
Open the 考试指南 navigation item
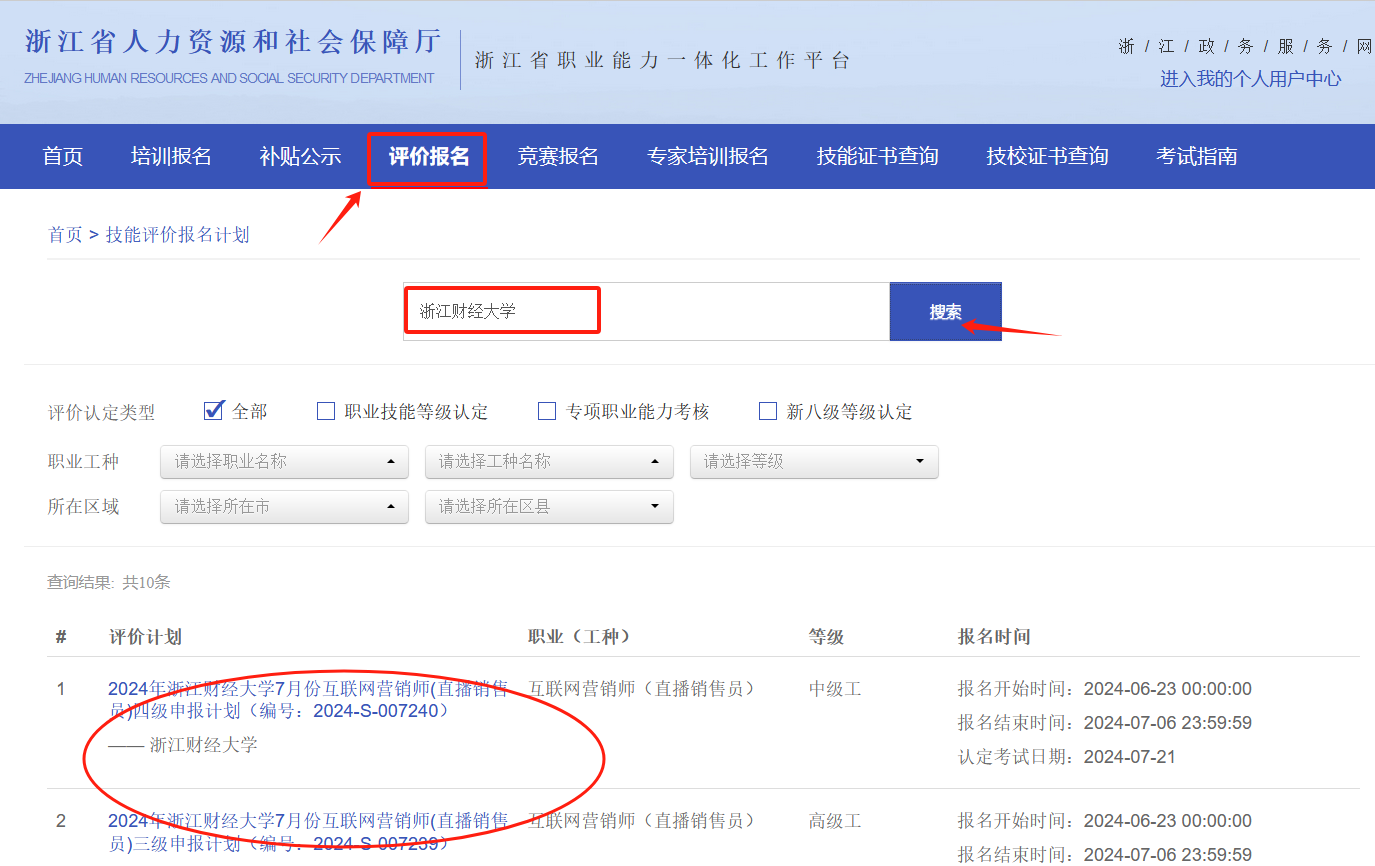tap(1196, 157)
